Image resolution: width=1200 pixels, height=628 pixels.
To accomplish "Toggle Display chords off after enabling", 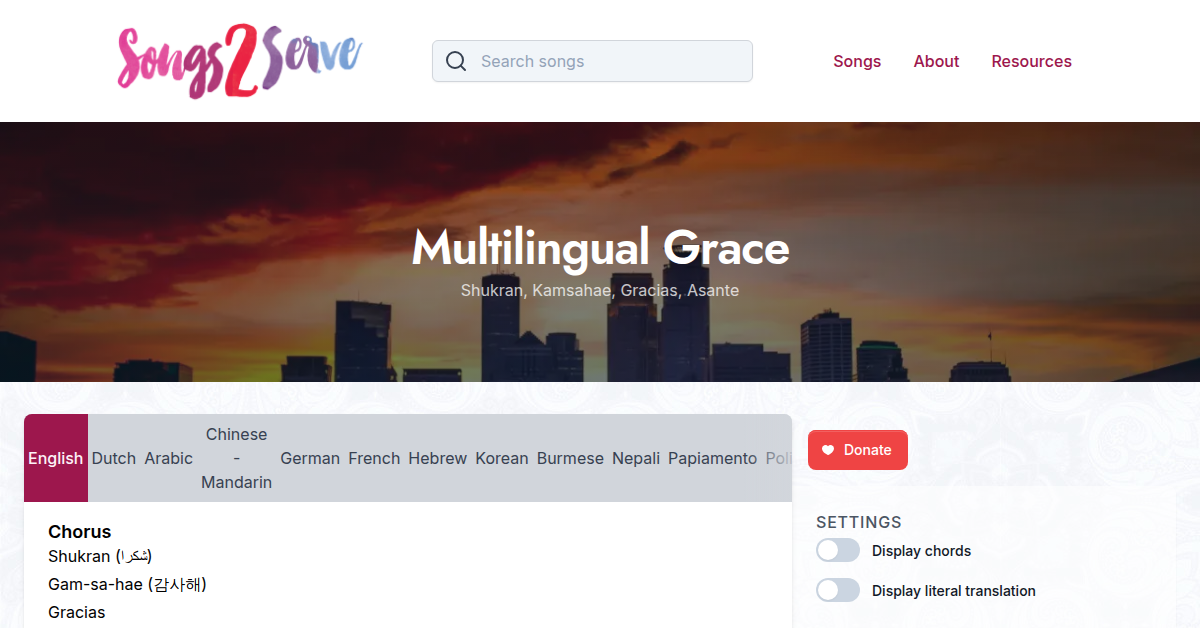I will coord(837,550).
